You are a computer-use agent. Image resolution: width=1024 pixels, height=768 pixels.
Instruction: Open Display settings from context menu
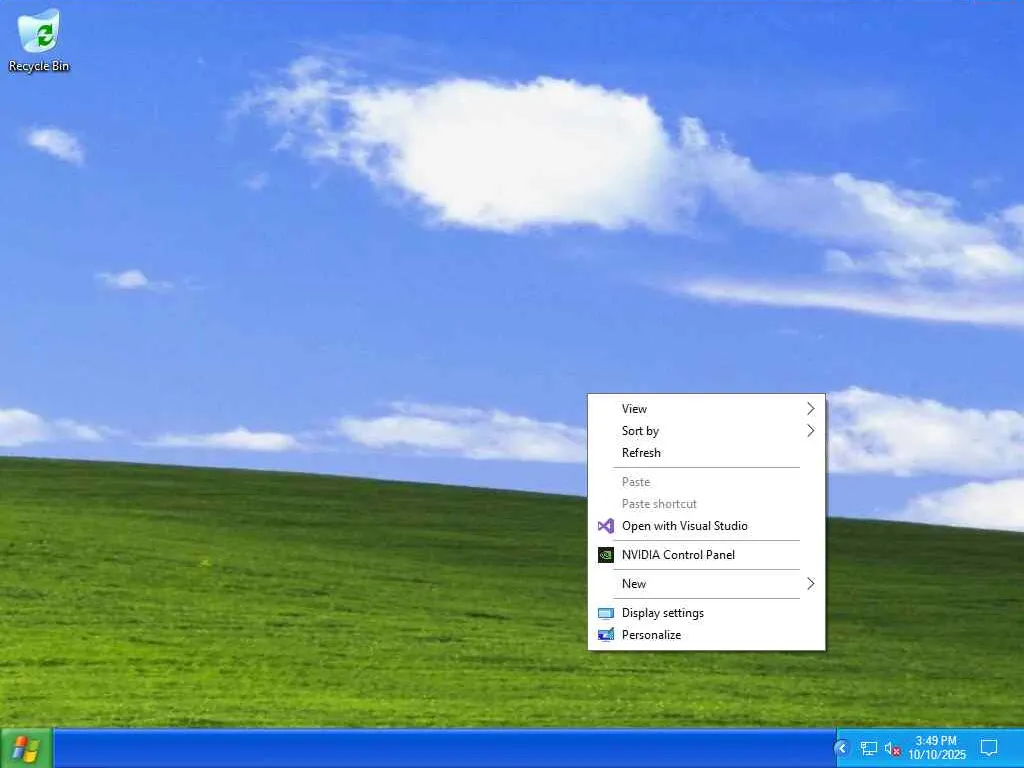coord(707,613)
